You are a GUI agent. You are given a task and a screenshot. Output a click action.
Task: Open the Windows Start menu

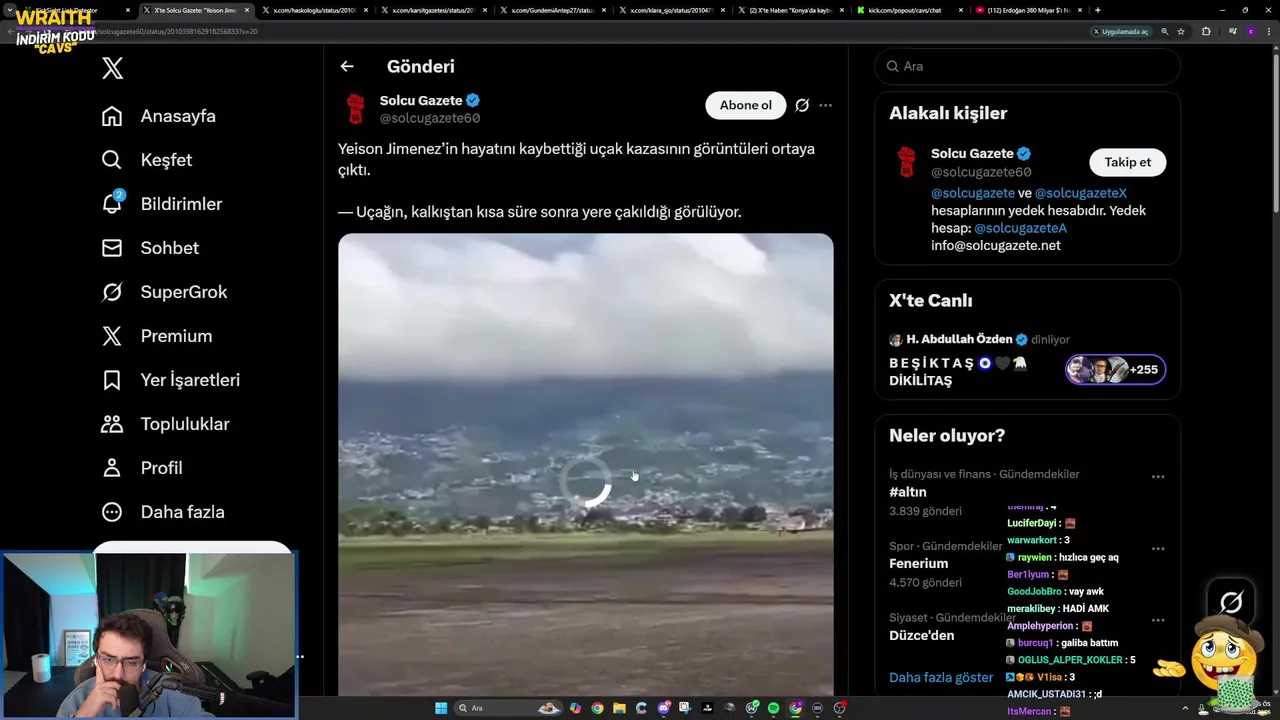(441, 708)
